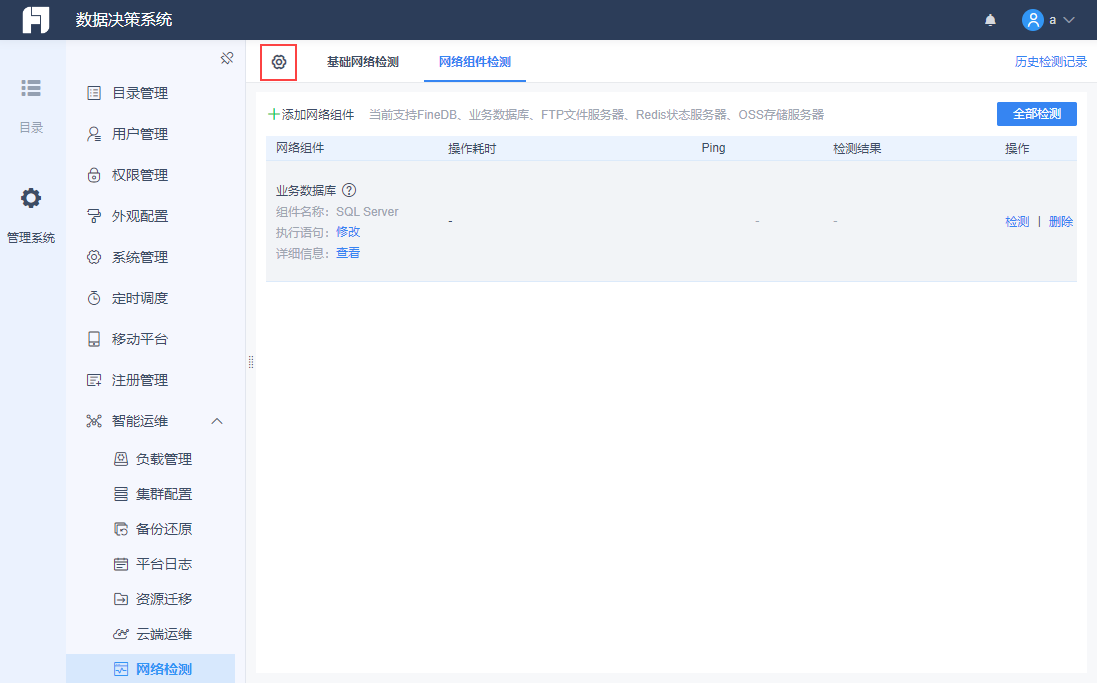Click 删除 for SQL Server row
1097x683 pixels.
pyautogui.click(x=1061, y=222)
